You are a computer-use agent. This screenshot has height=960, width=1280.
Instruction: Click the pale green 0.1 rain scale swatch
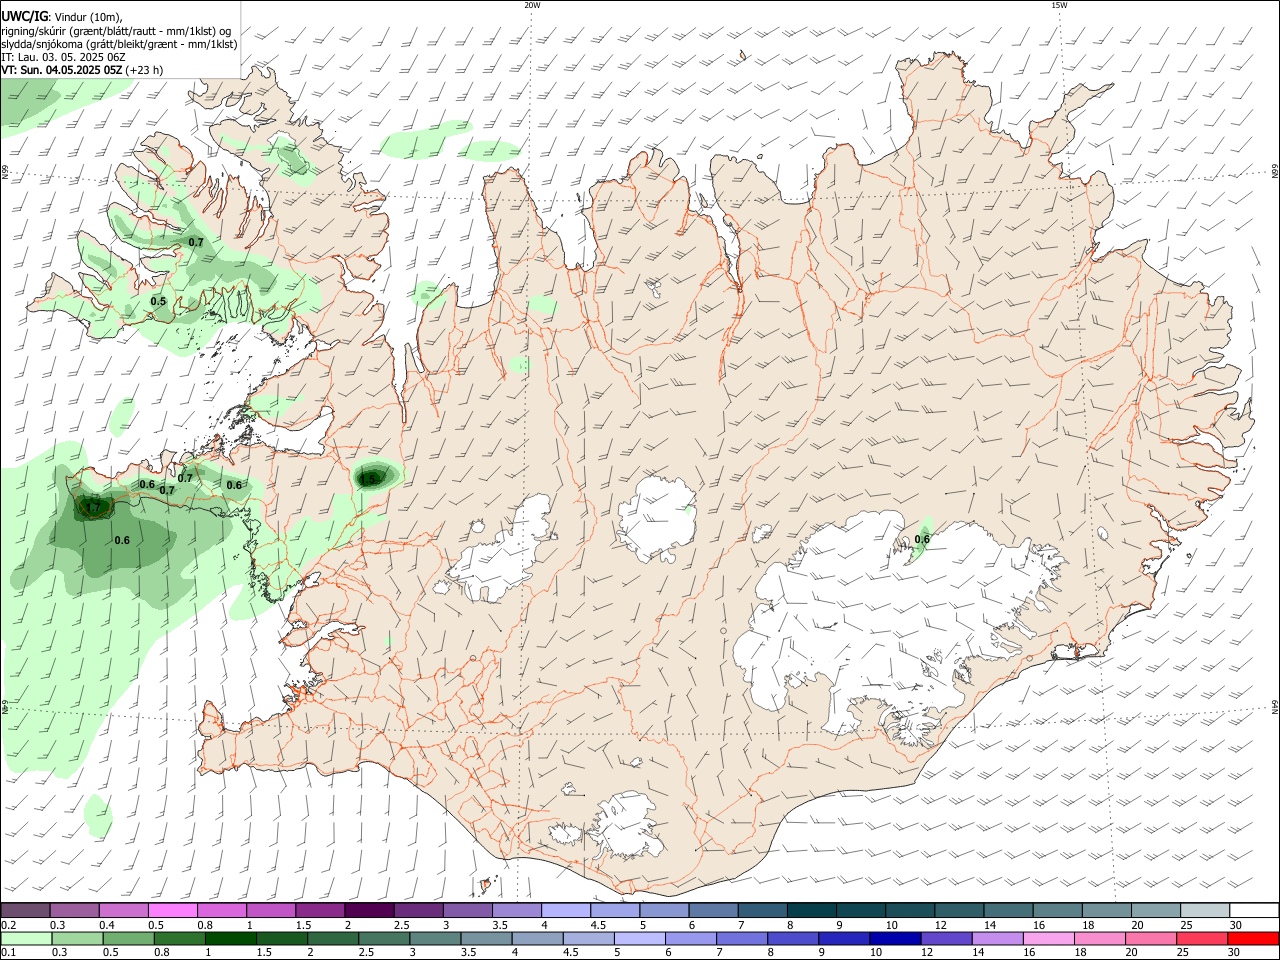(25, 938)
